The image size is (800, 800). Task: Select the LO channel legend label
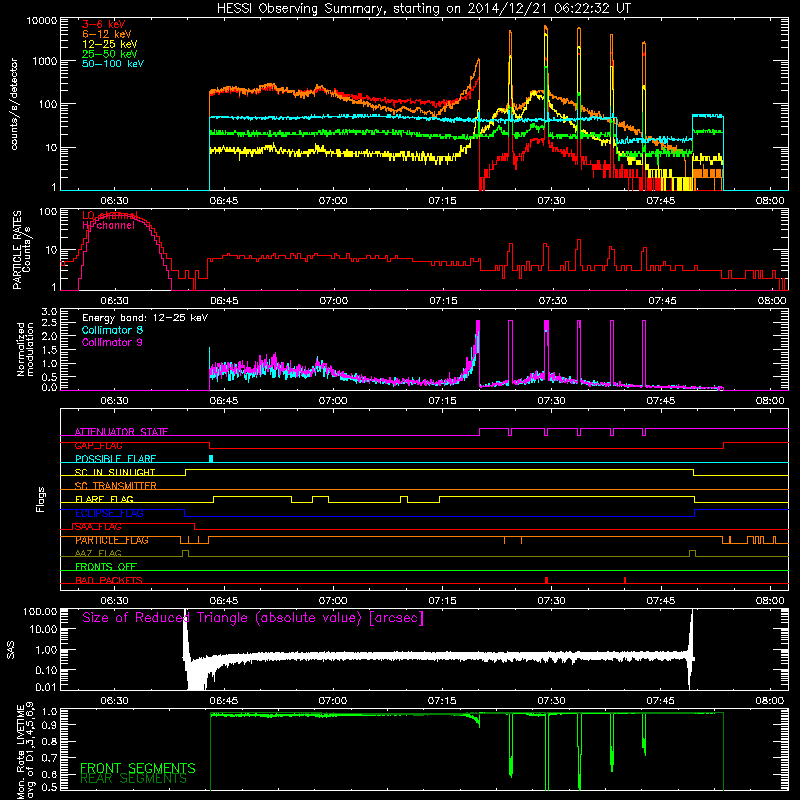pos(110,215)
